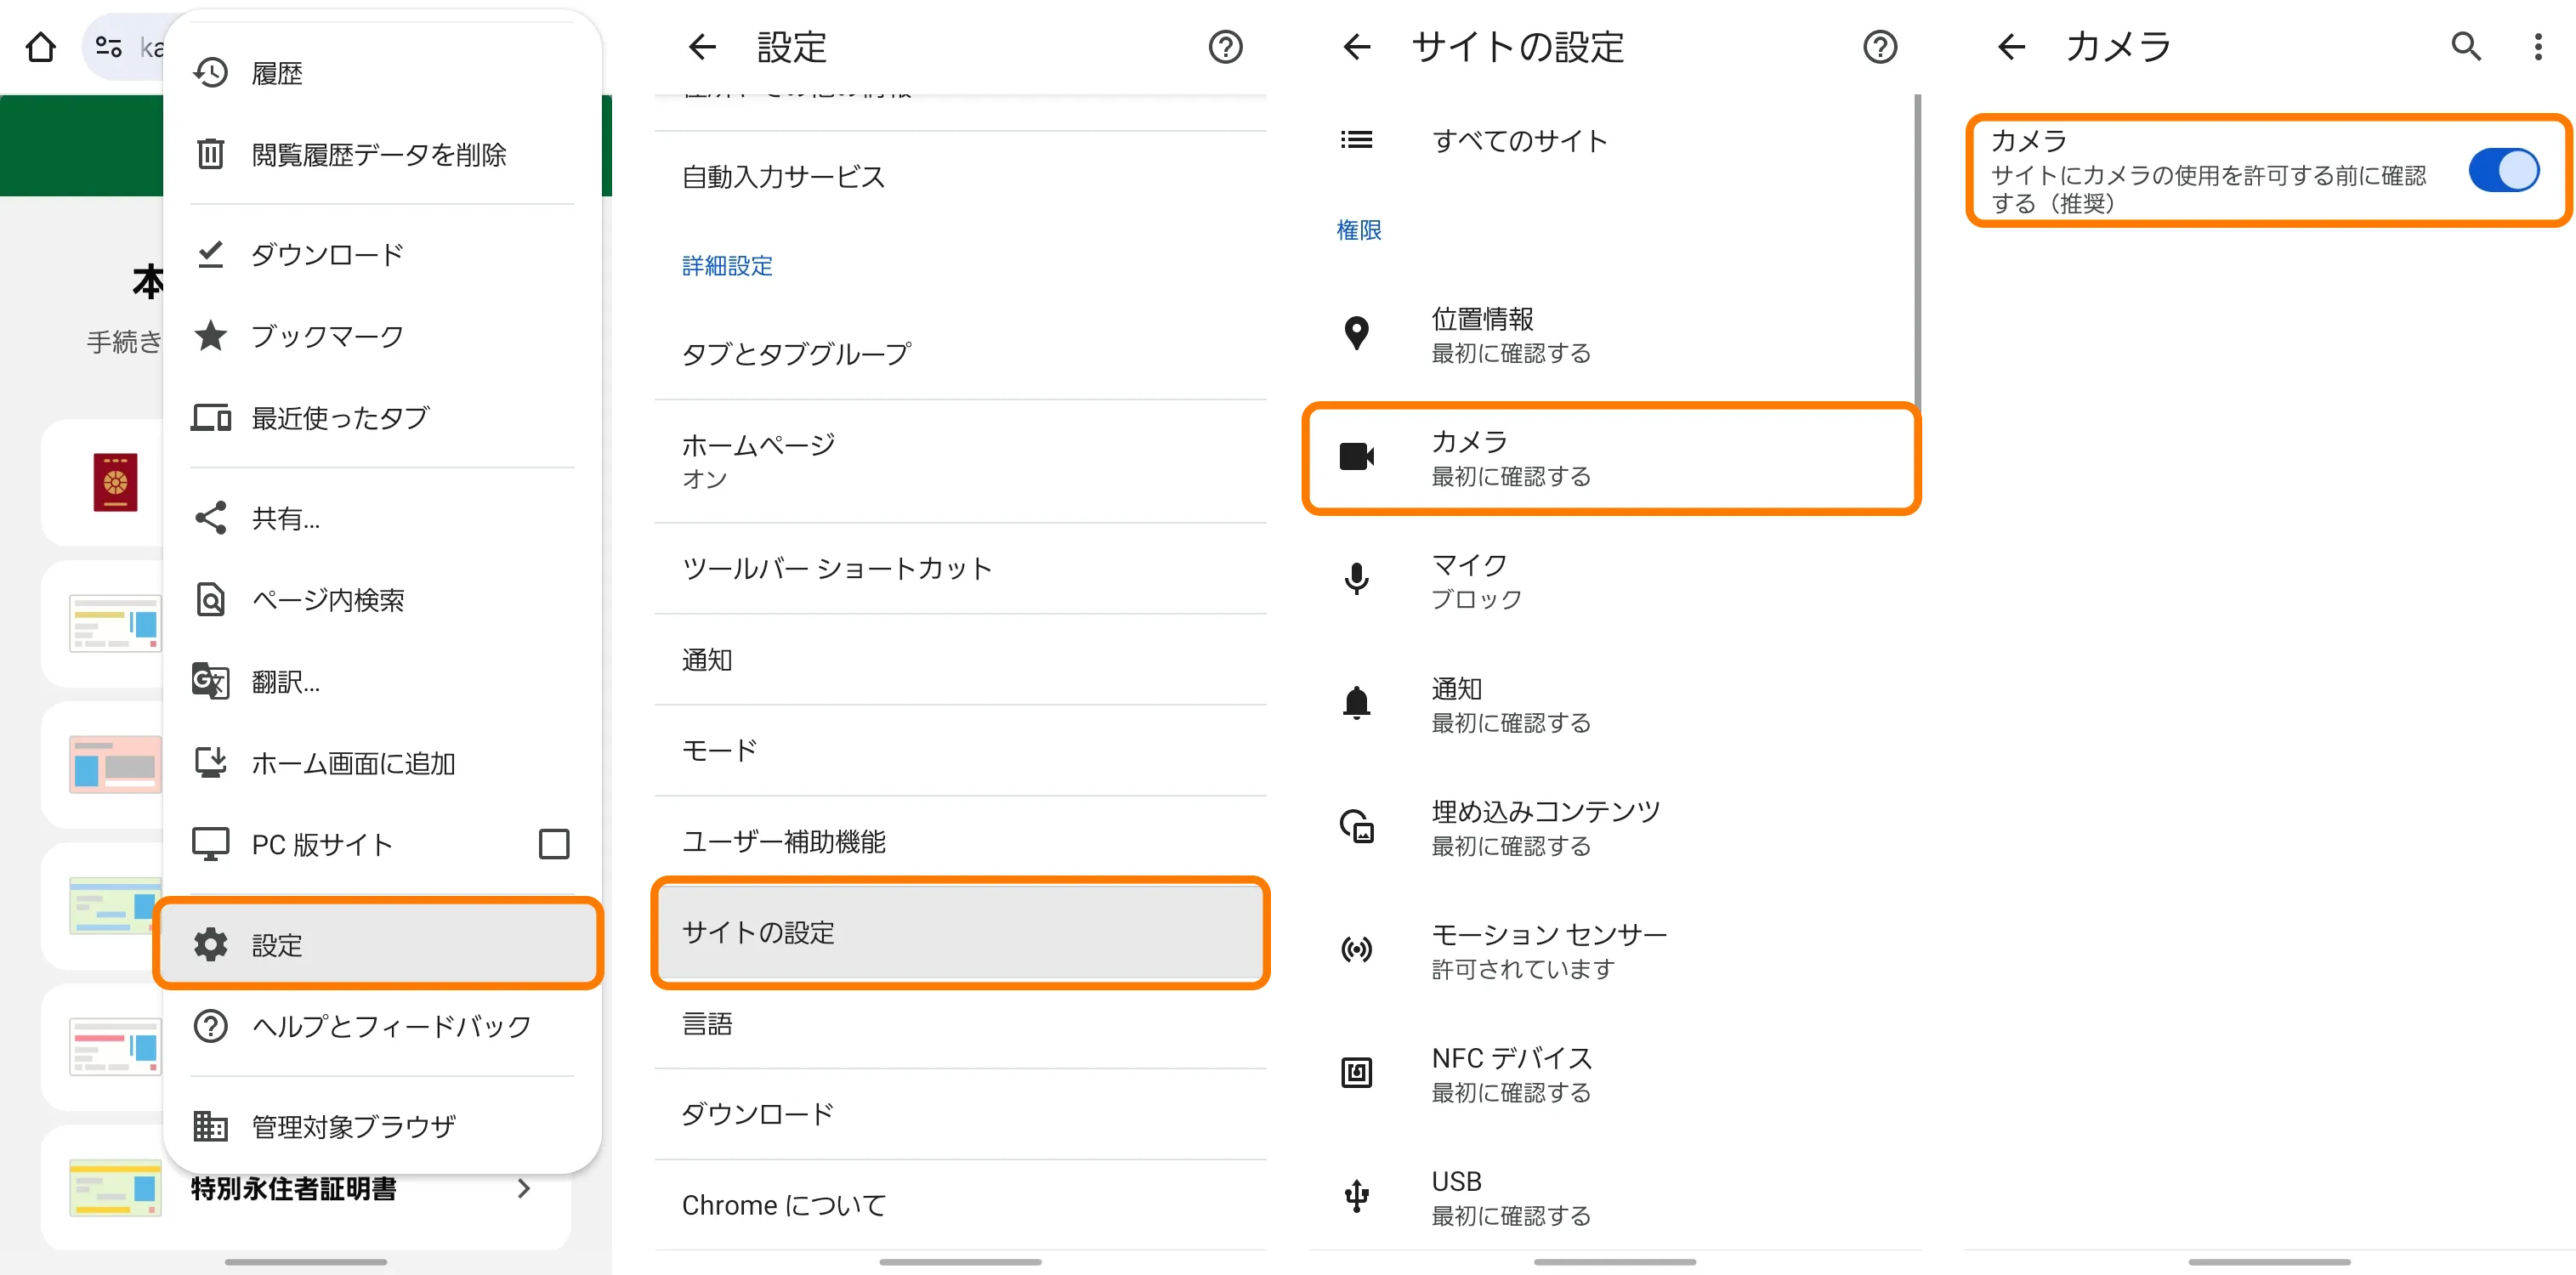Tap the USB icon in site settings

[x=1356, y=1196]
